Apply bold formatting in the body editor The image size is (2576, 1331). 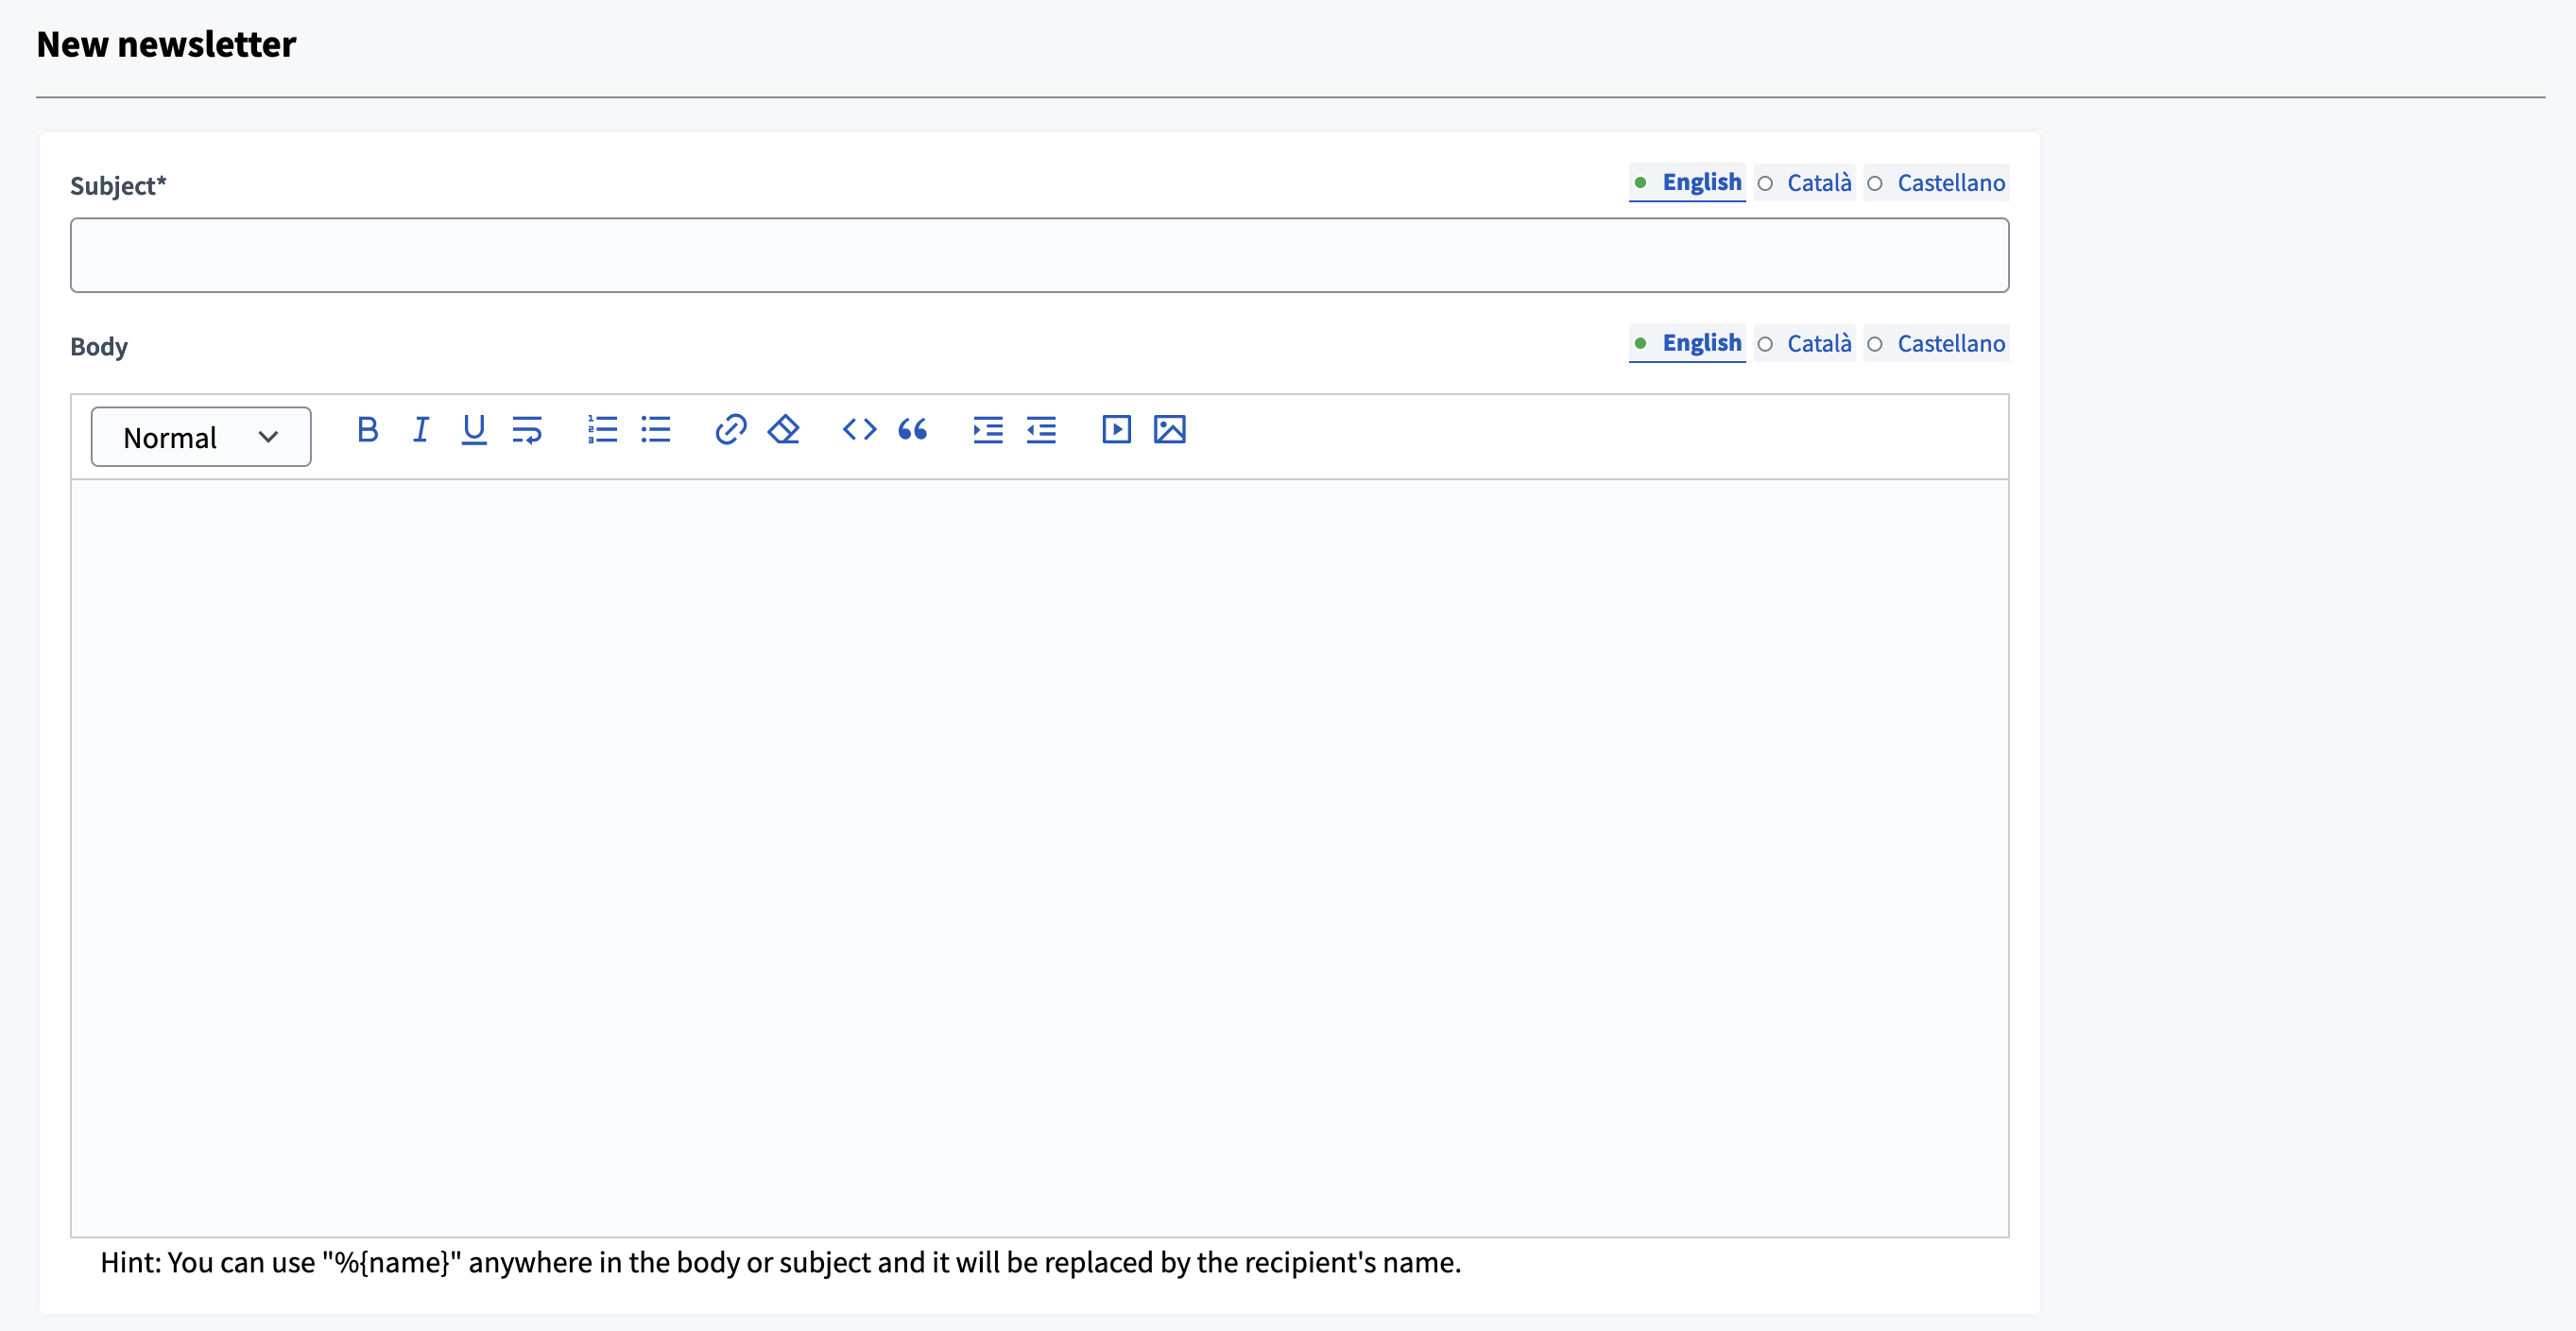coord(368,430)
